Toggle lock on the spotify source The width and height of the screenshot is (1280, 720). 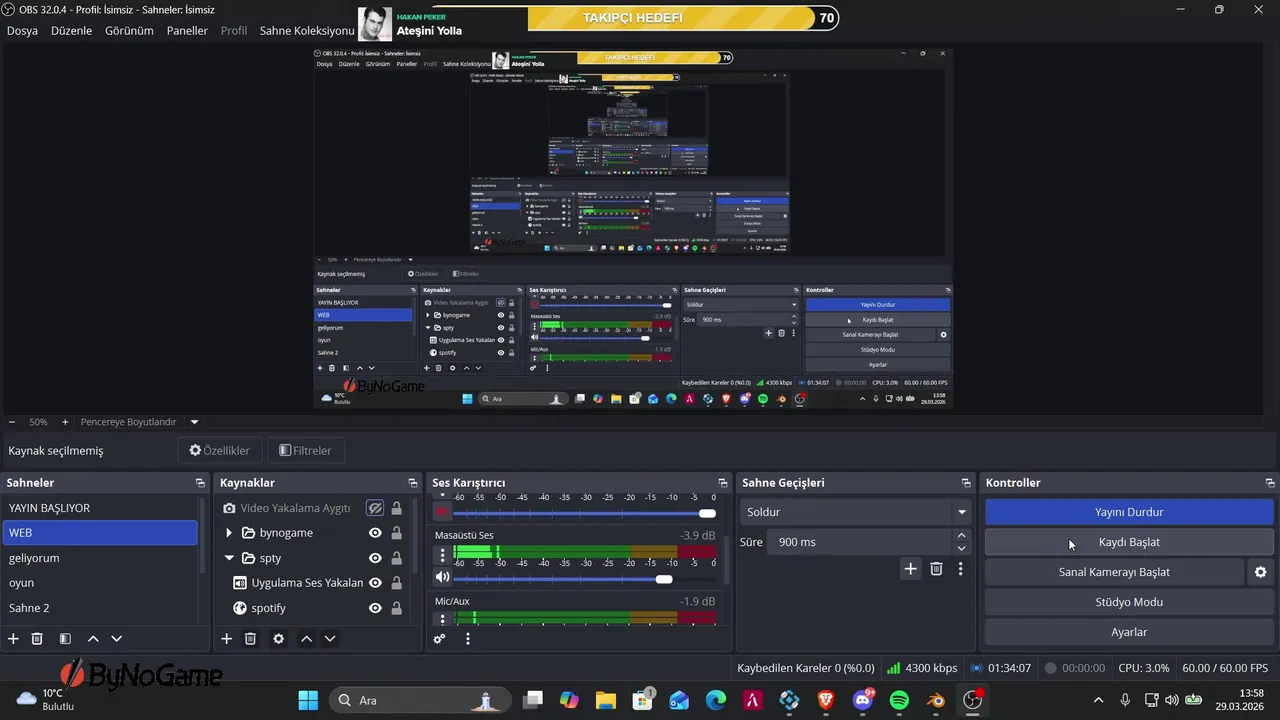[397, 608]
